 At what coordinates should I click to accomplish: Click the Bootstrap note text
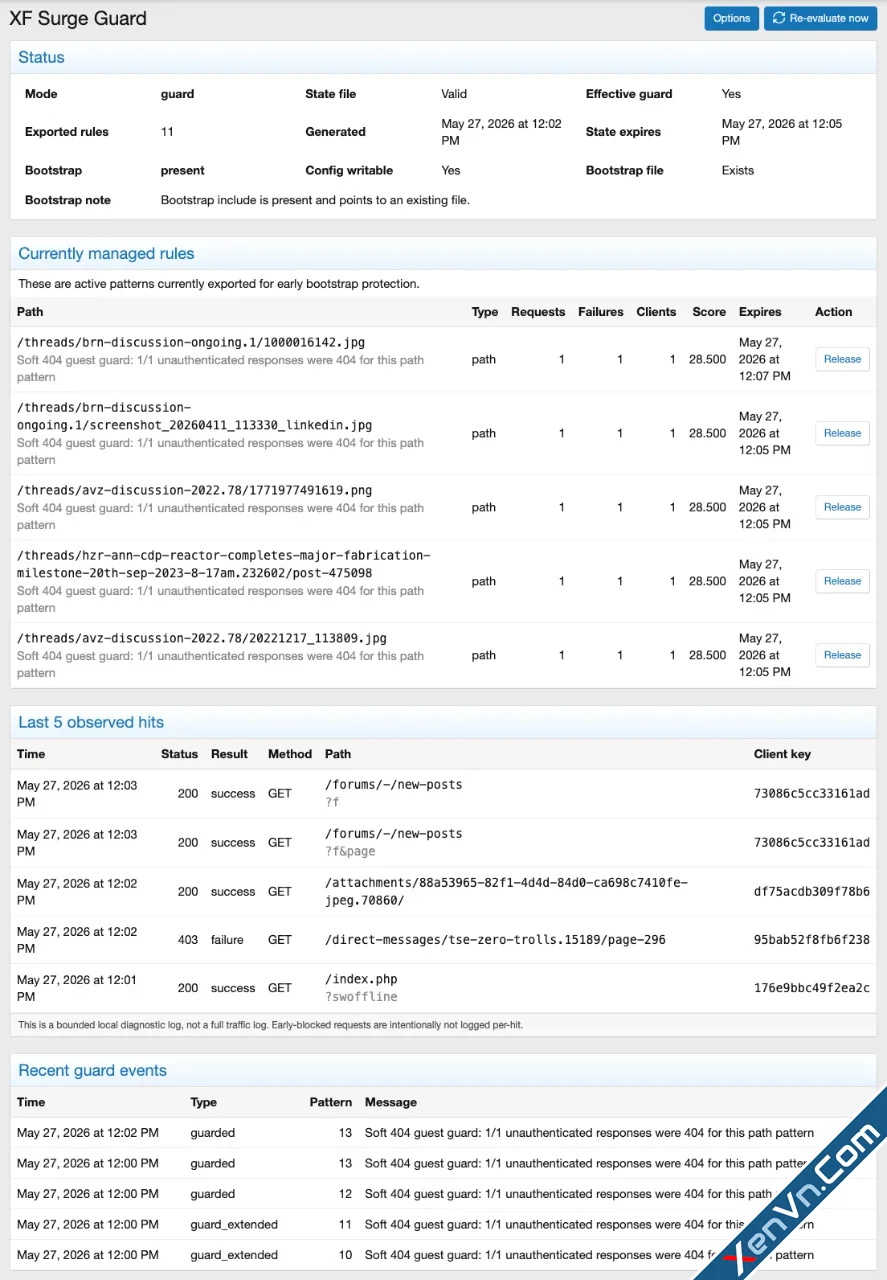pyautogui.click(x=315, y=200)
